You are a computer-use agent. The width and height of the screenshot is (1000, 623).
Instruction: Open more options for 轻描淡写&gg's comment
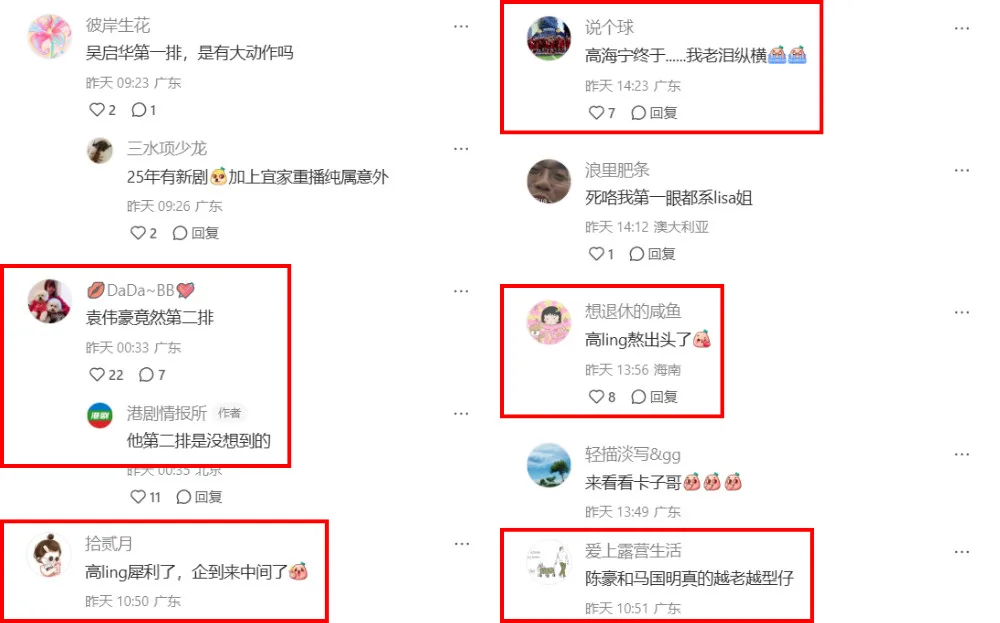coord(962,455)
